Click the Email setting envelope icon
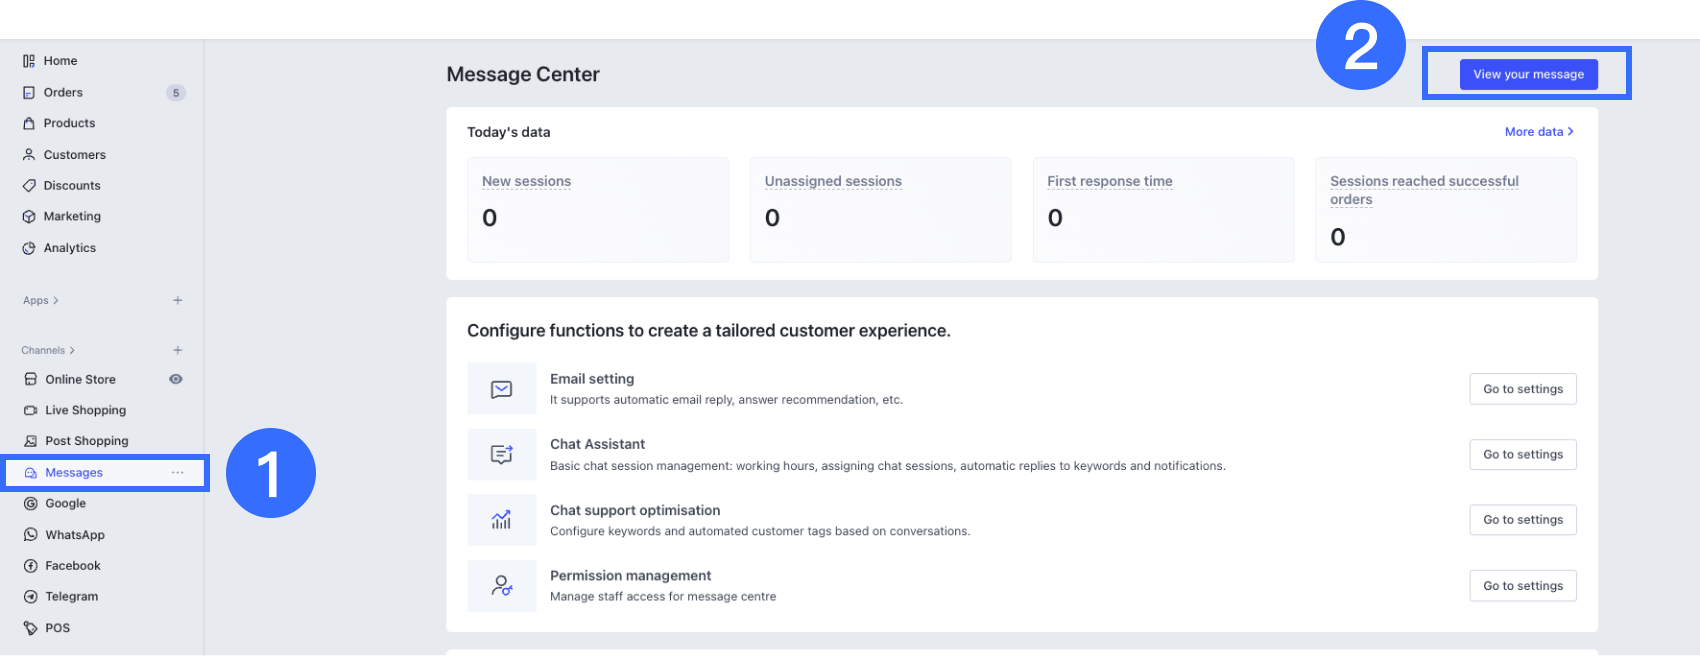The height and width of the screenshot is (656, 1700). click(x=502, y=389)
